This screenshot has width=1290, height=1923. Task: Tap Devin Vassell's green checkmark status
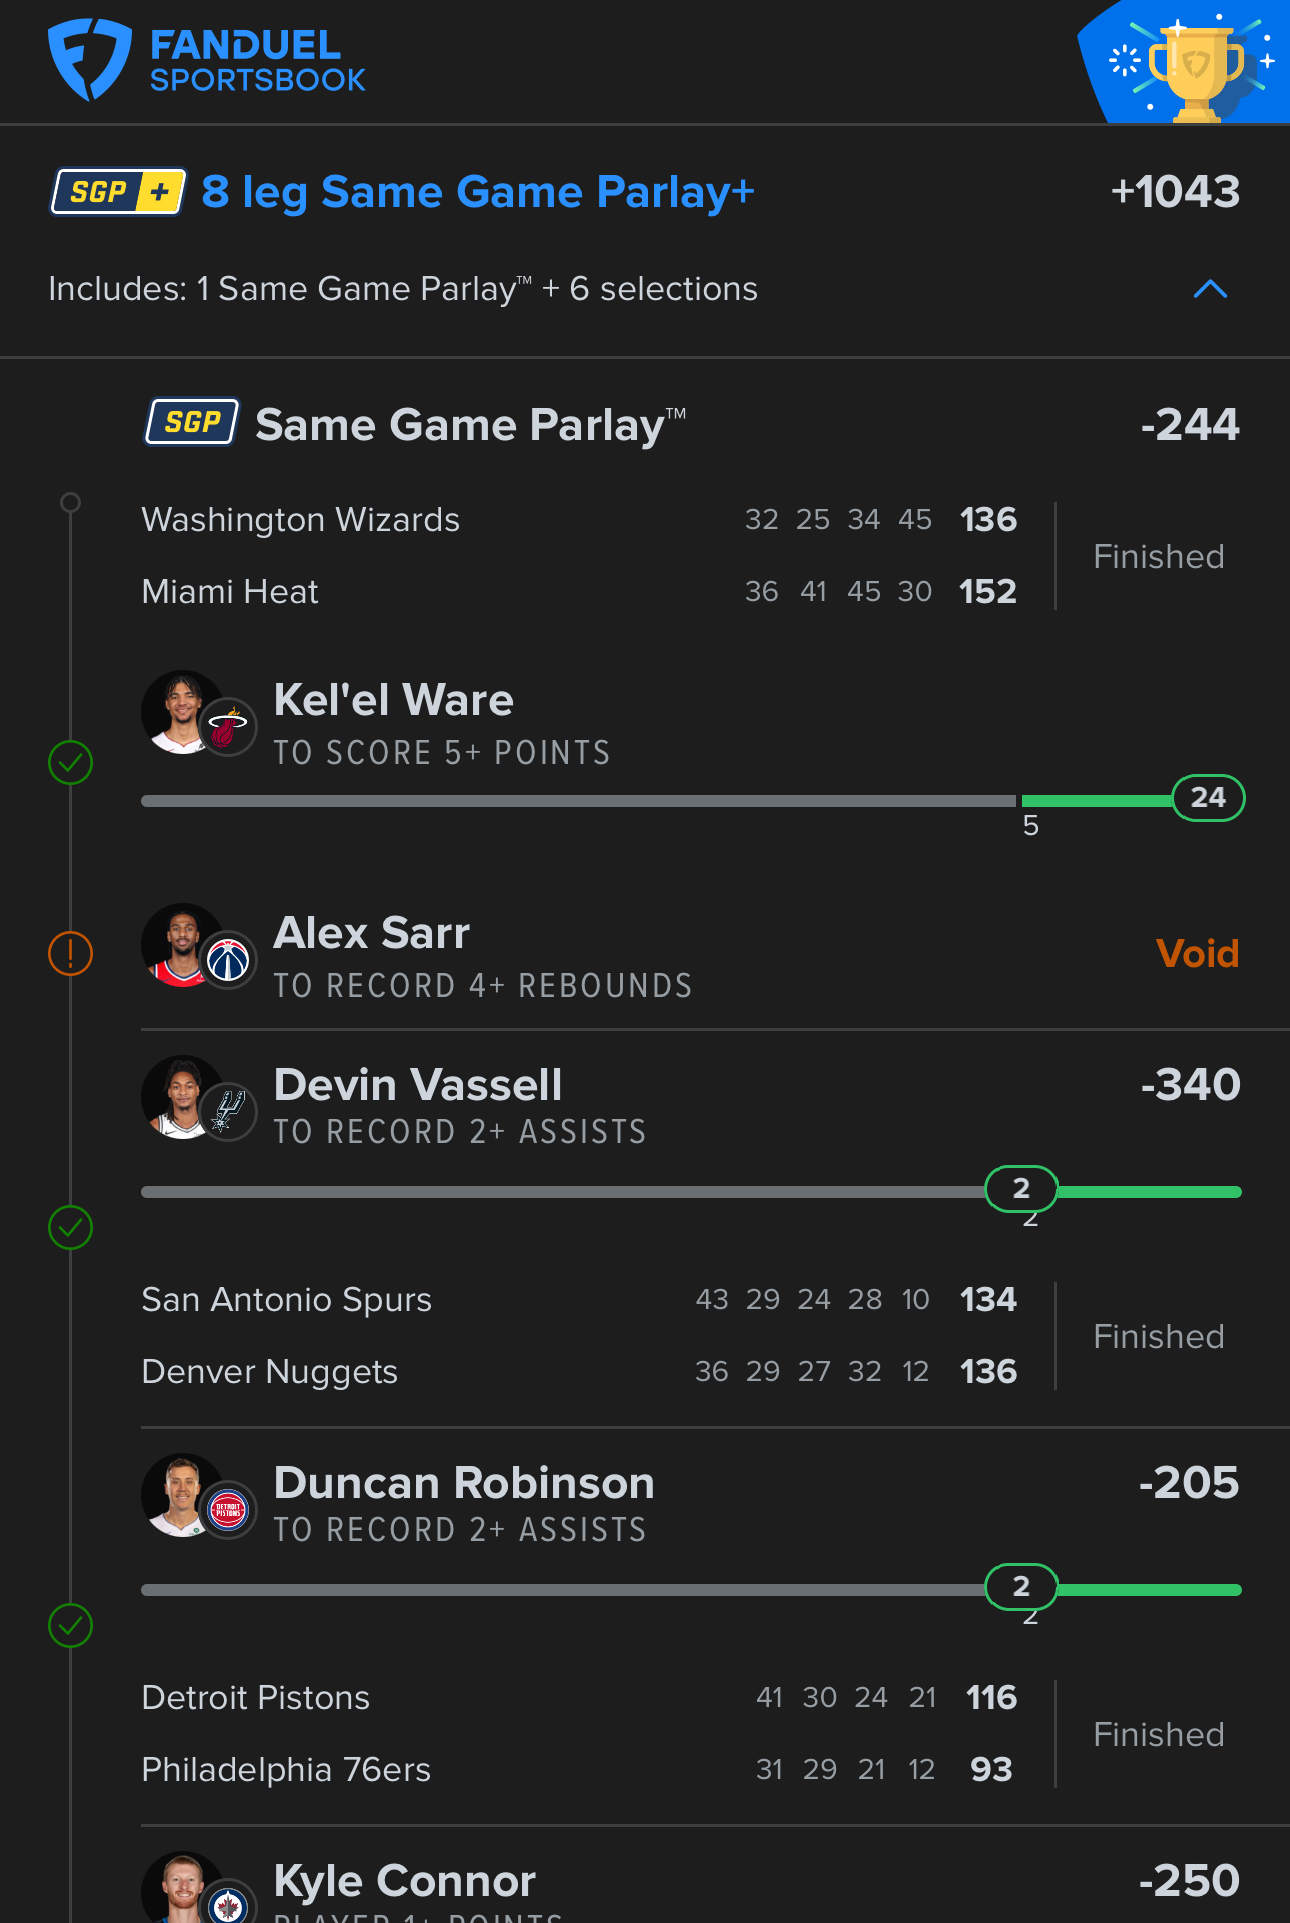point(70,1227)
